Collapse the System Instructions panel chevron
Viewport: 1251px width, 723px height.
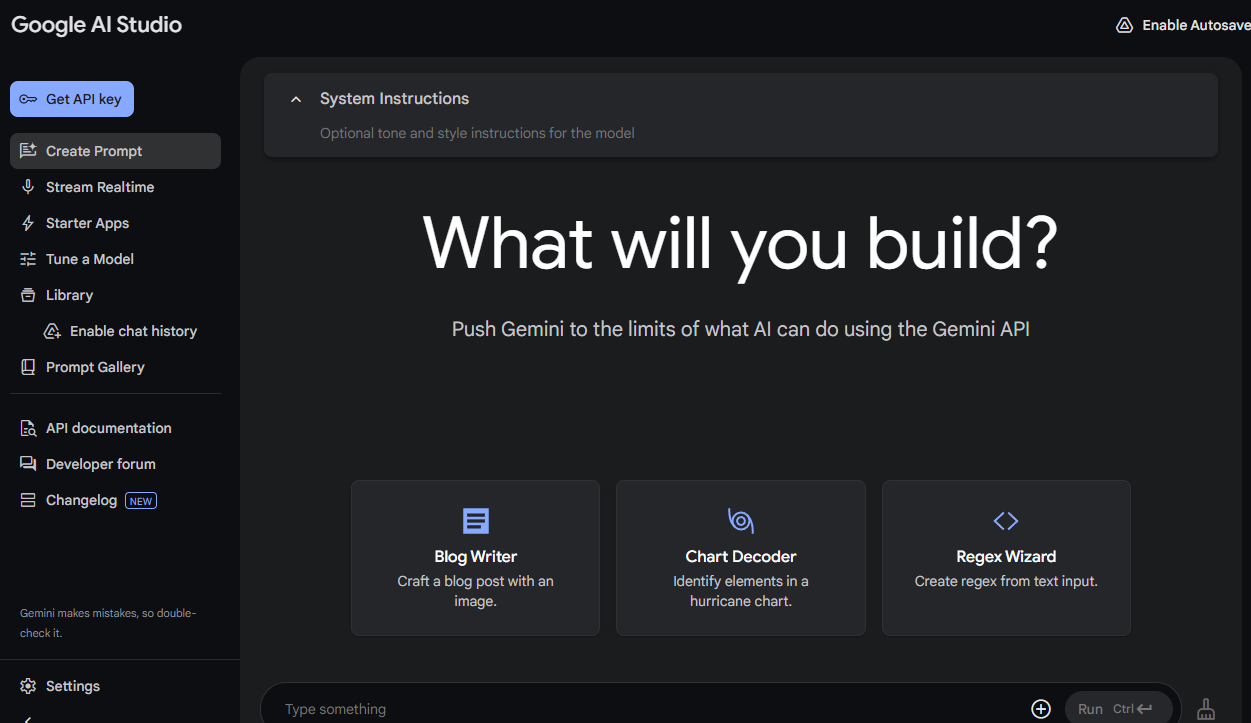[x=295, y=99]
